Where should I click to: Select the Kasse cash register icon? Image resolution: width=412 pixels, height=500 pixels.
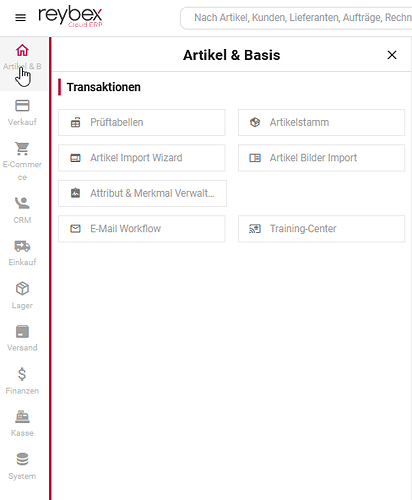point(22,417)
